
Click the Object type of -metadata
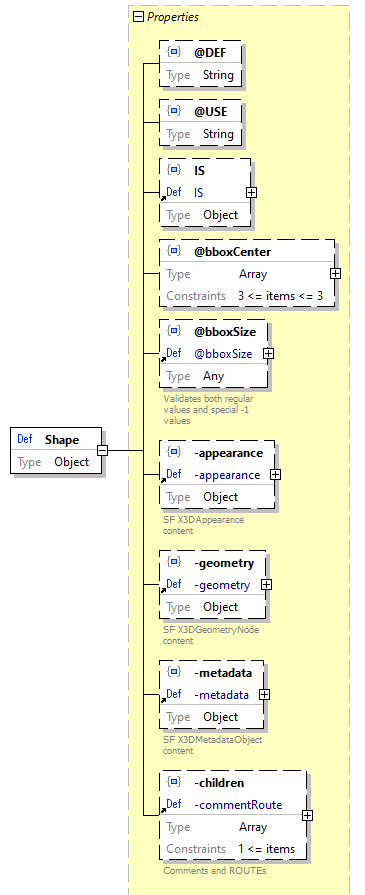[x=220, y=717]
